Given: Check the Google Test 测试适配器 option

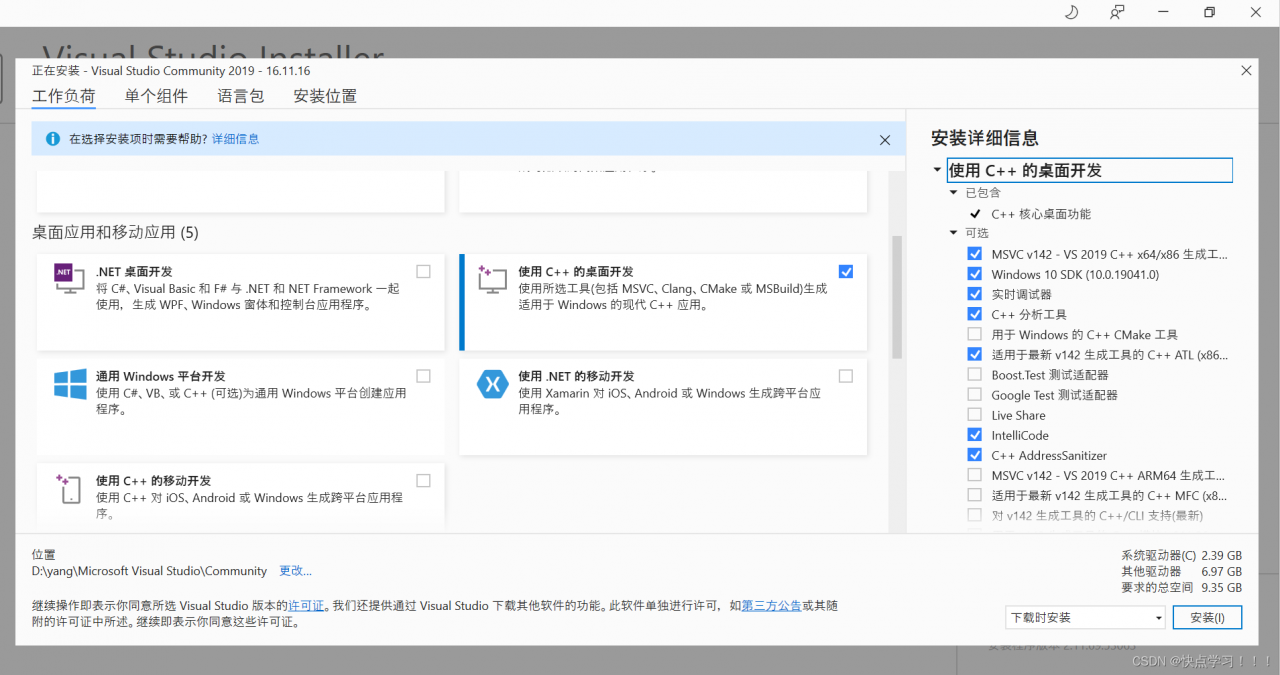Looking at the screenshot, I should pos(975,395).
